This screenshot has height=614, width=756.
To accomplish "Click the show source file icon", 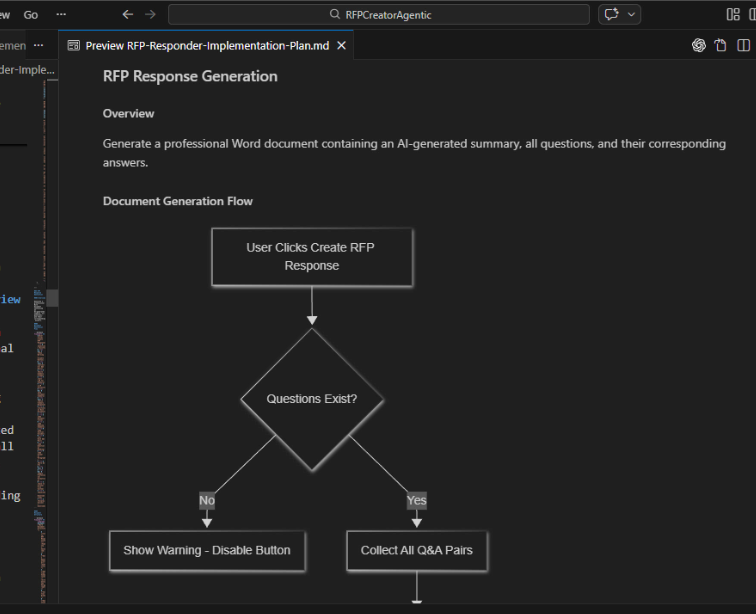I will click(x=720, y=46).
